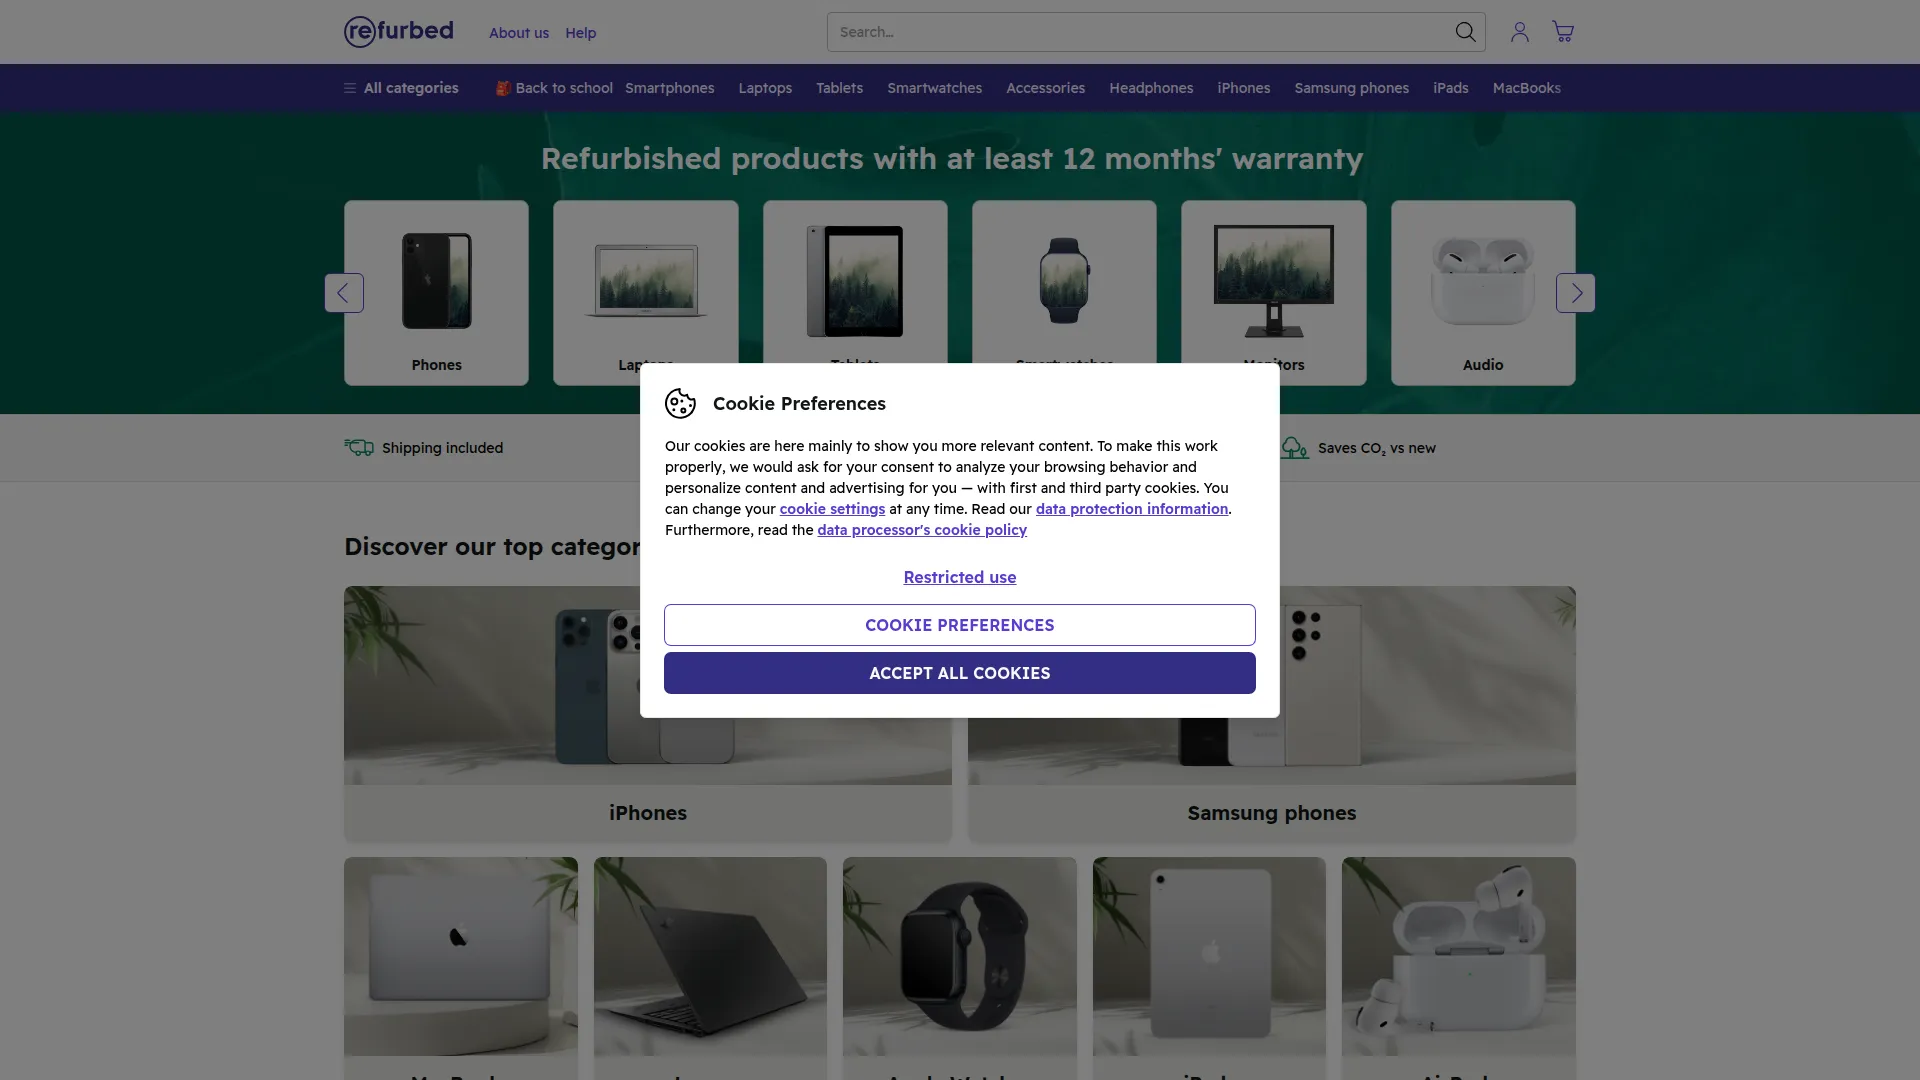Open the AirPods image tile
Viewport: 1920px width, 1080px height.
1459,956
